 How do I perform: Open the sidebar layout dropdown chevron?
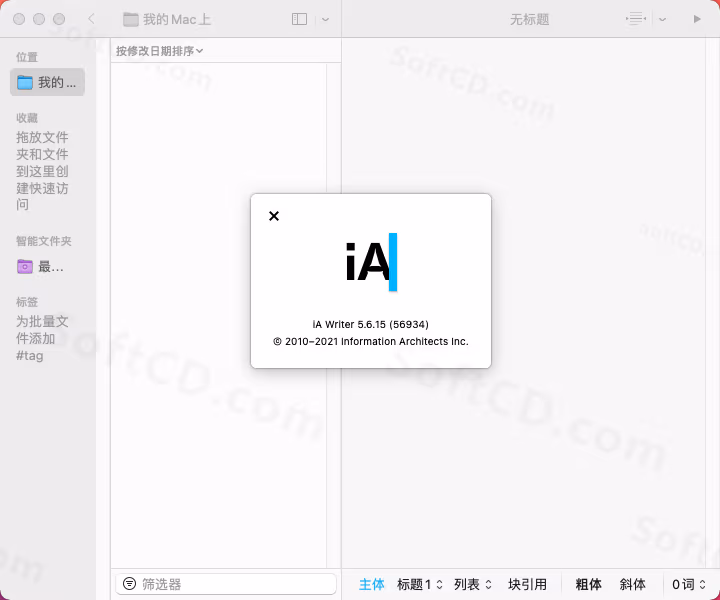click(325, 19)
